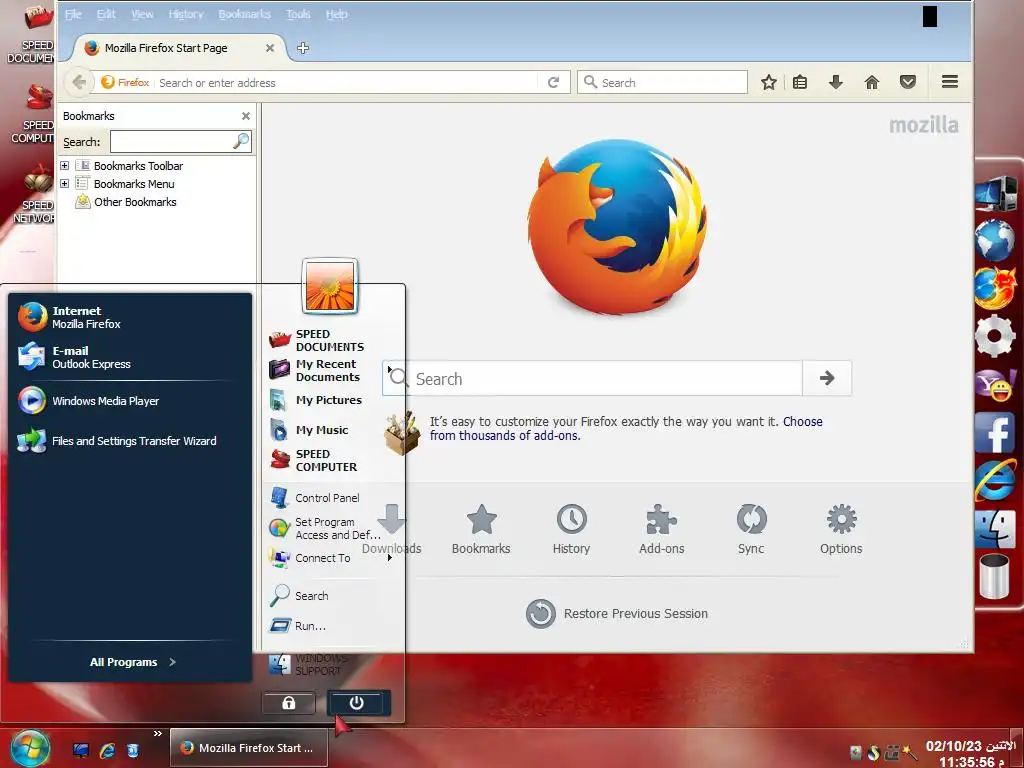Open the Yahoo Messenger dock icon

click(x=995, y=385)
